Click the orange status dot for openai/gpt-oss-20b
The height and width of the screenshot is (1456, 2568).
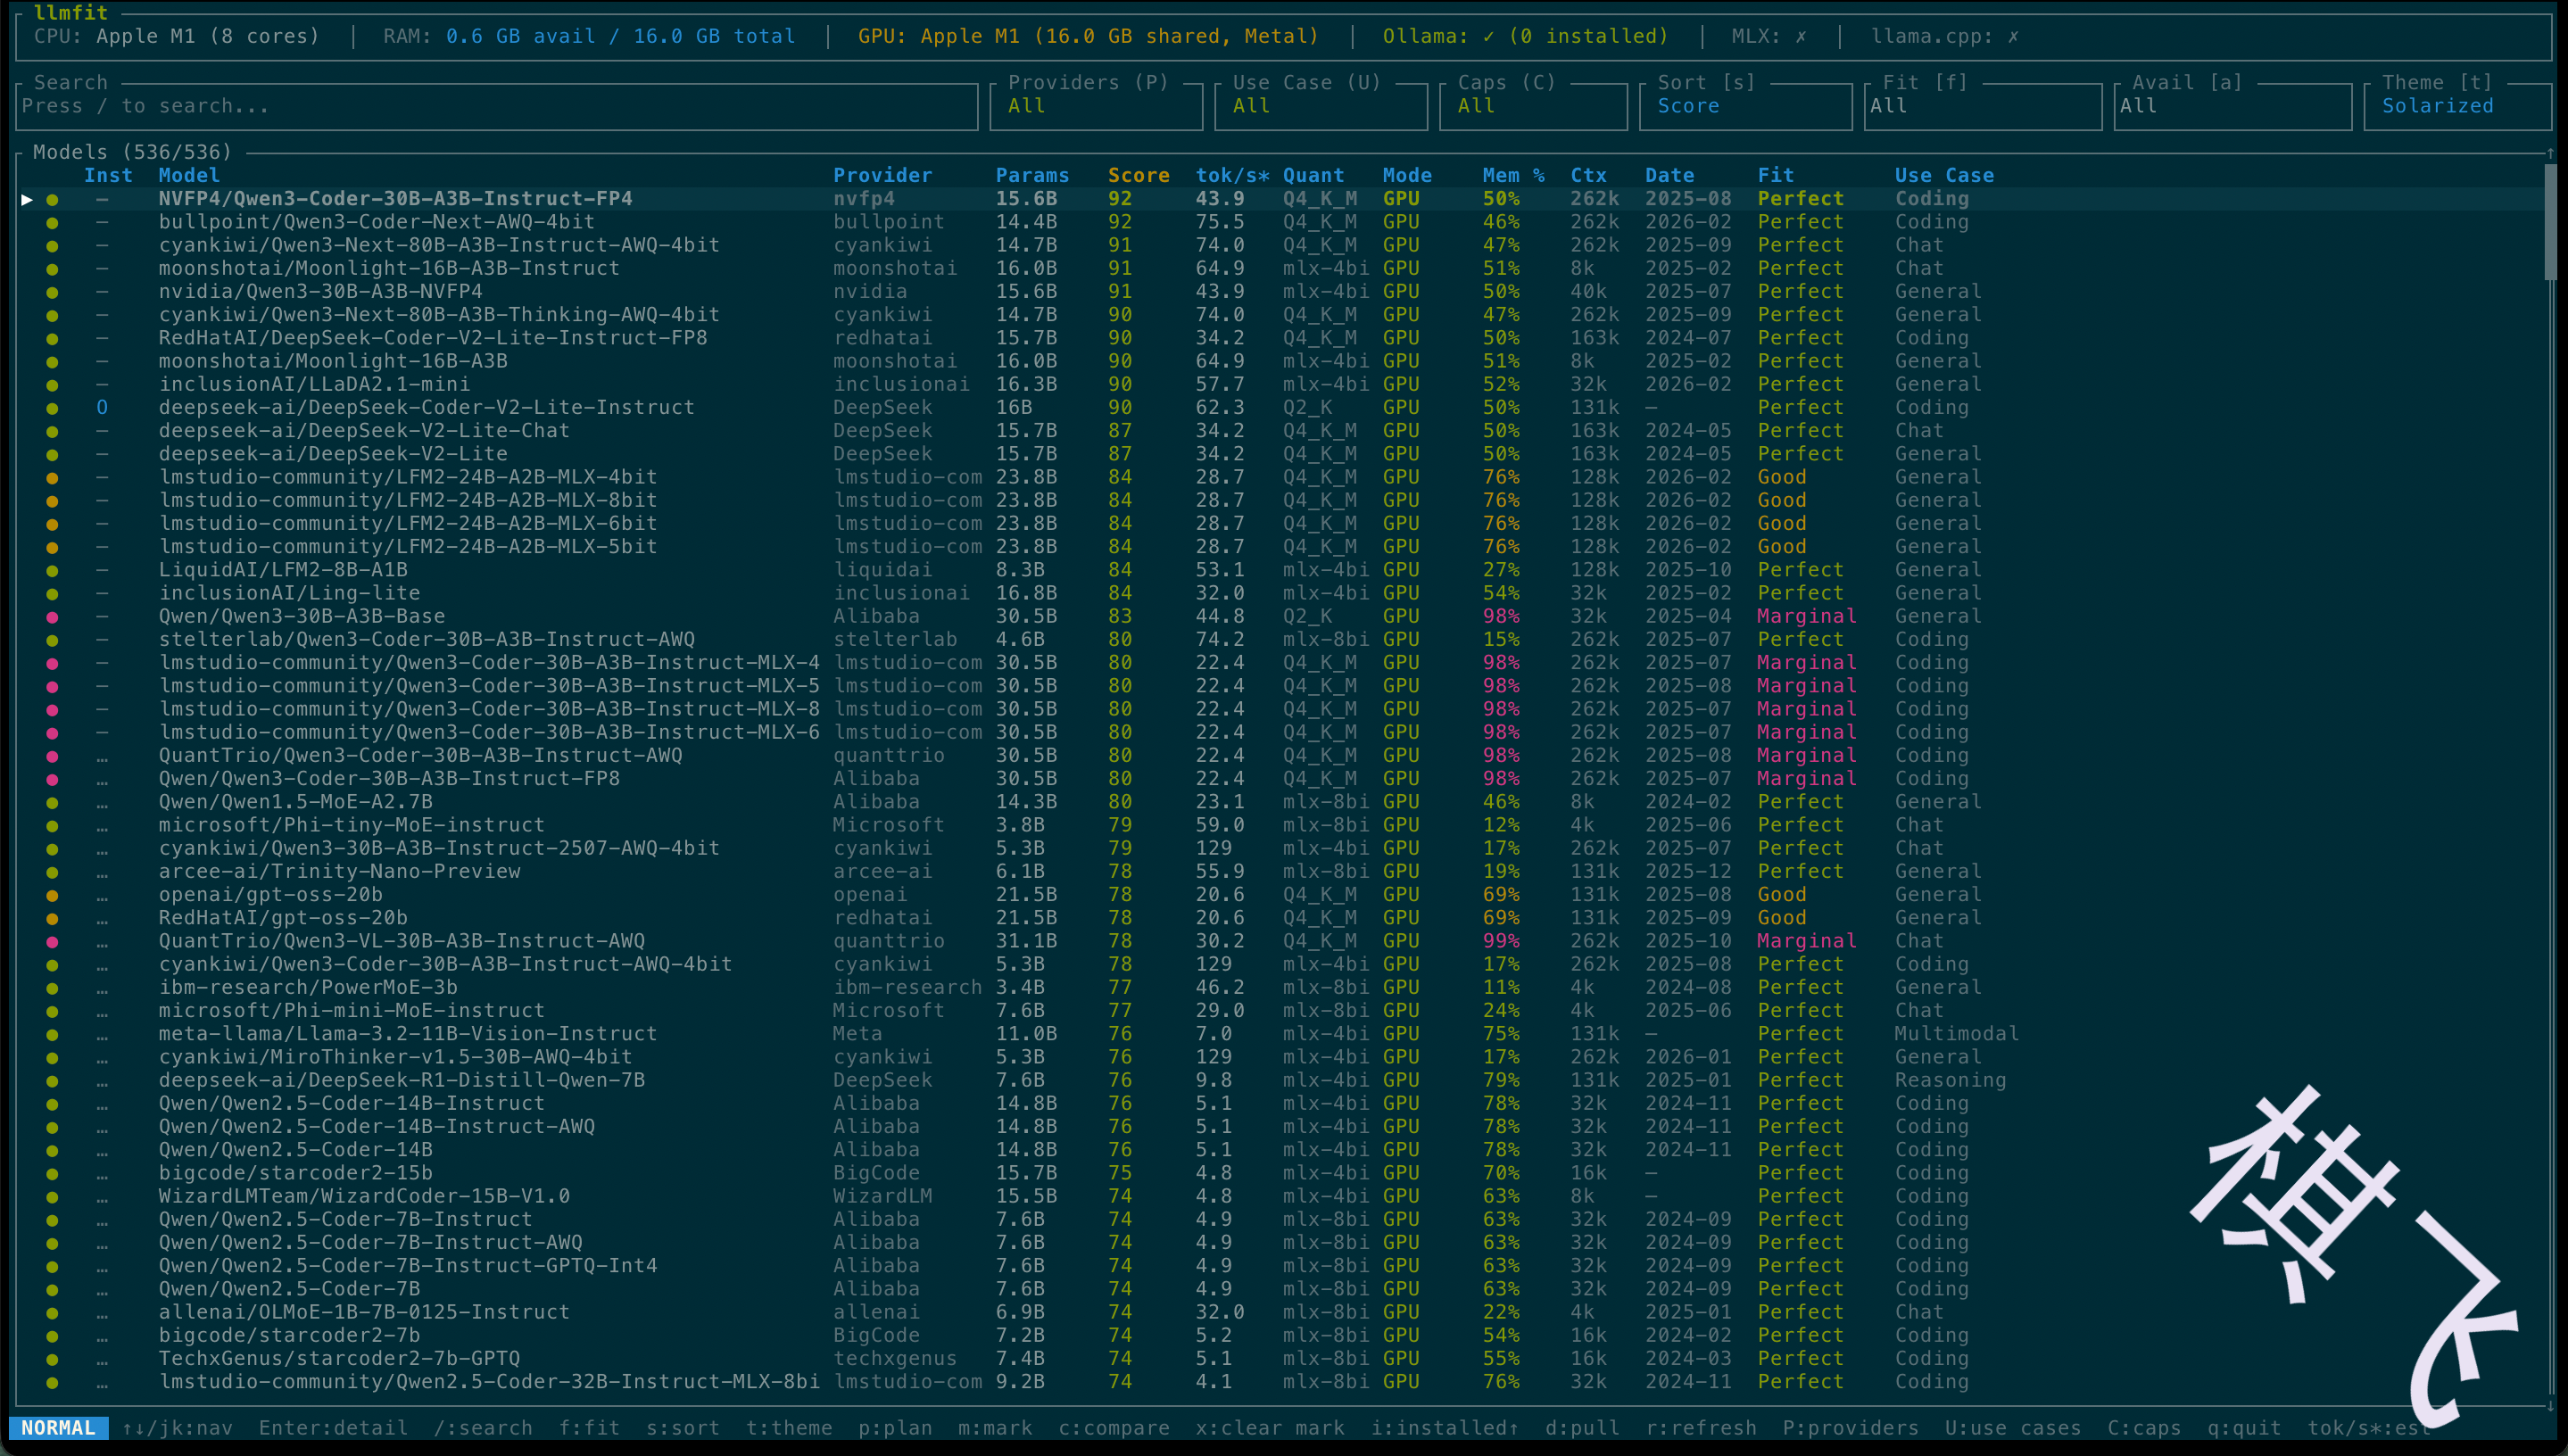[52, 895]
